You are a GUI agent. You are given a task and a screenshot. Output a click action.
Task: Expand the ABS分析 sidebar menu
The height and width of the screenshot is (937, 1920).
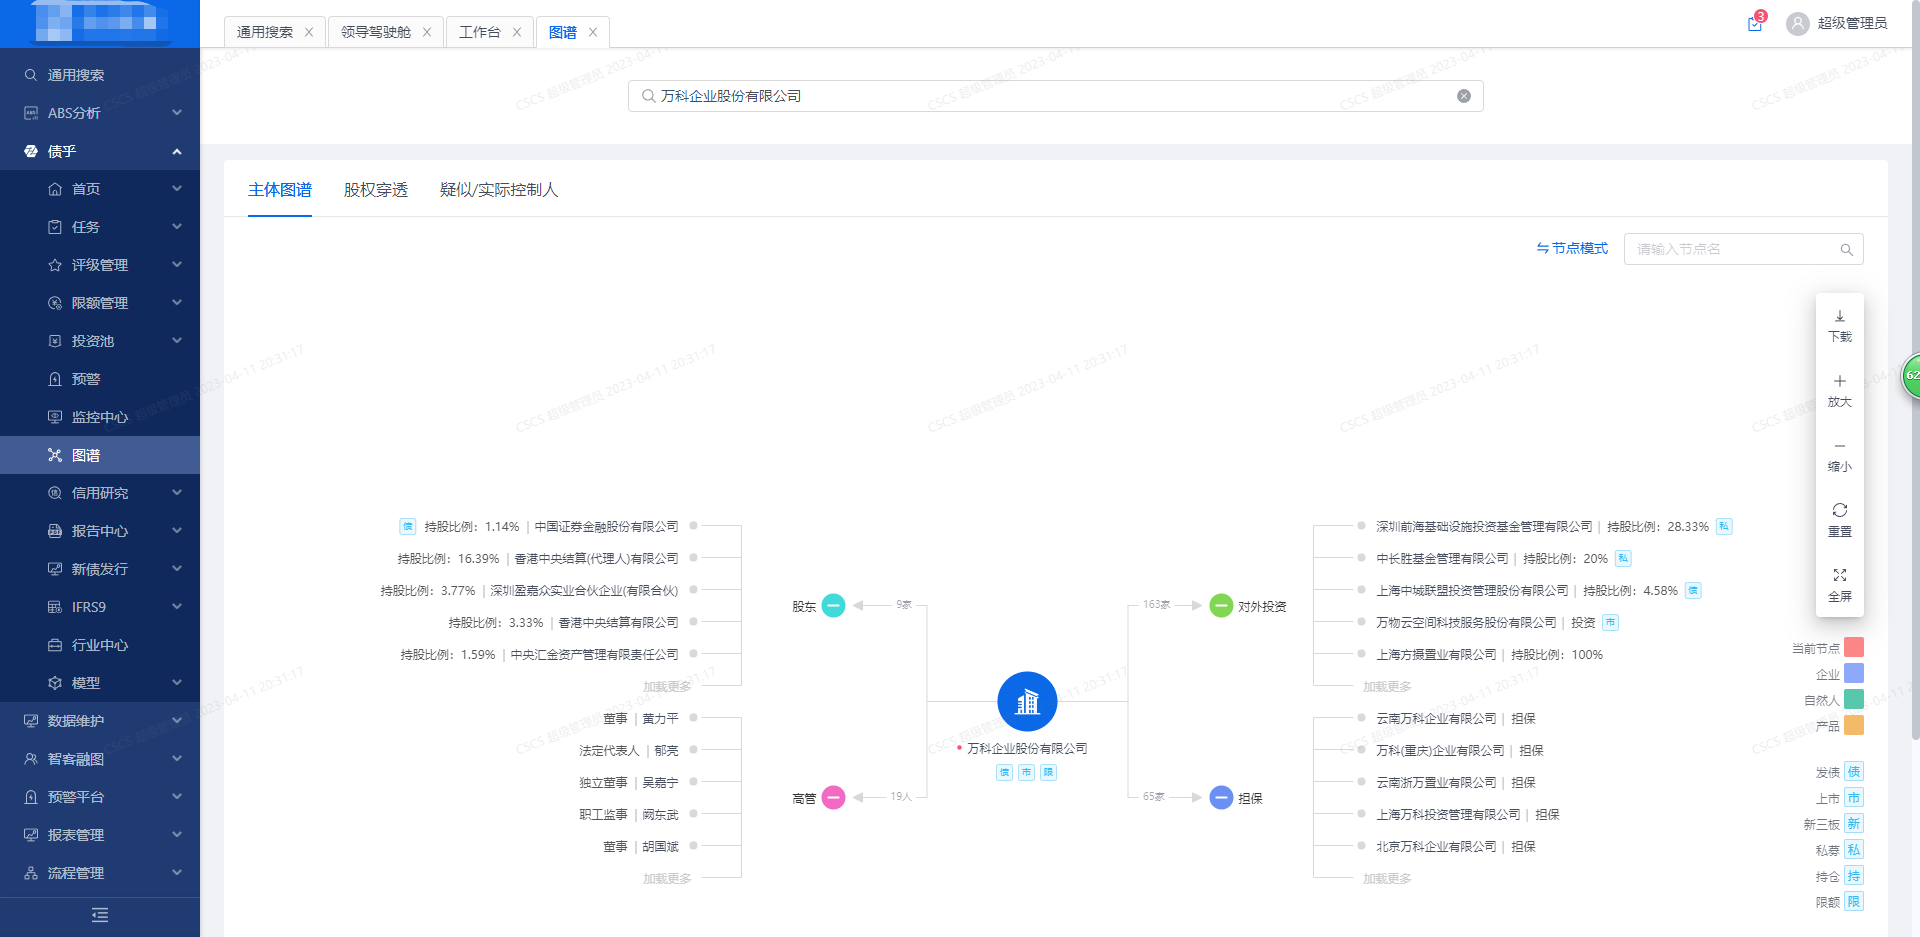[x=100, y=113]
